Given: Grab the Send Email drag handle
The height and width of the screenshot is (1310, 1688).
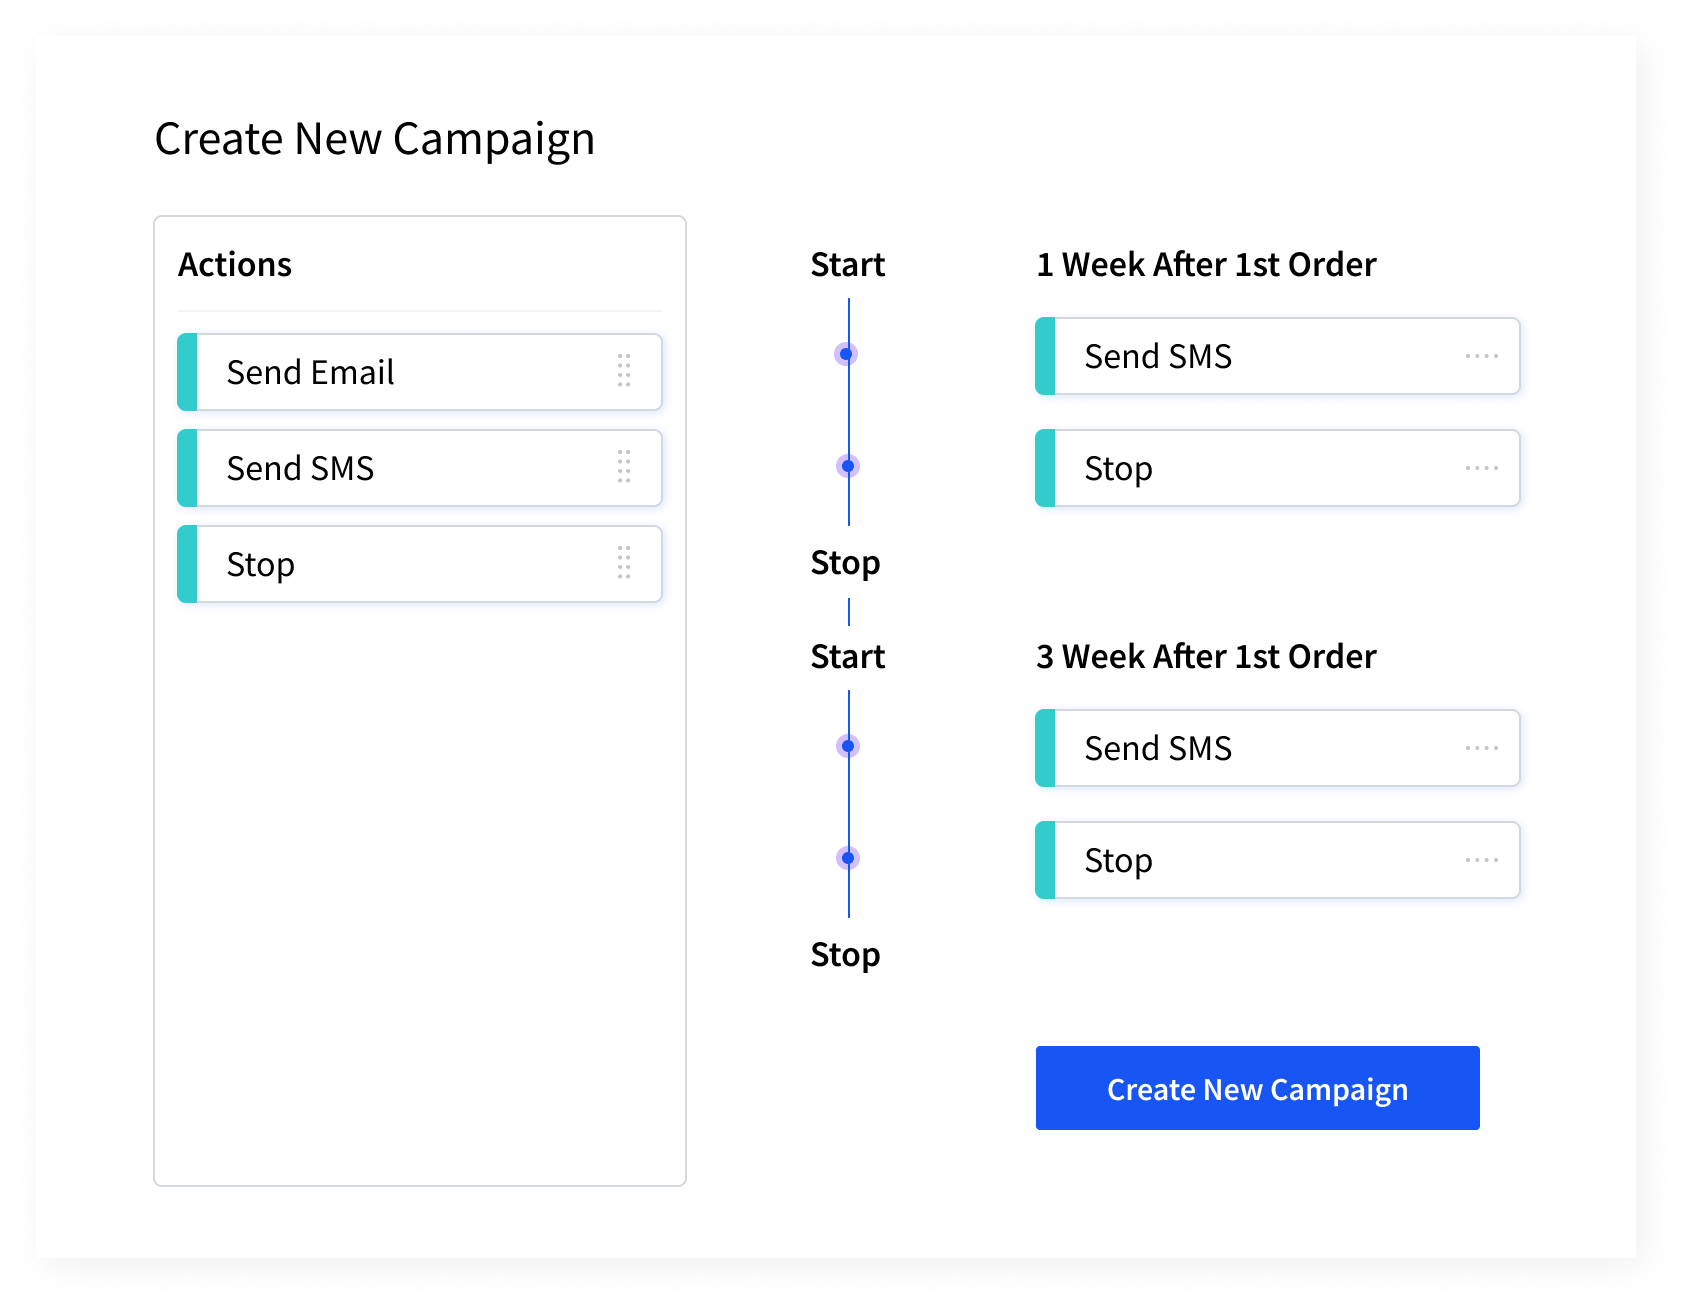Looking at the screenshot, I should pos(624,371).
